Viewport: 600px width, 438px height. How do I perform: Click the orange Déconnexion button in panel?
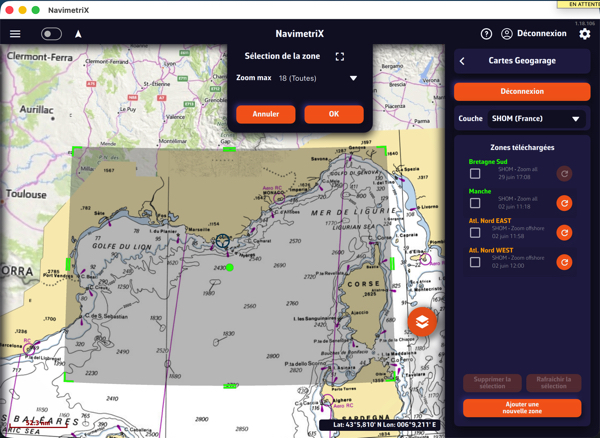tap(522, 91)
